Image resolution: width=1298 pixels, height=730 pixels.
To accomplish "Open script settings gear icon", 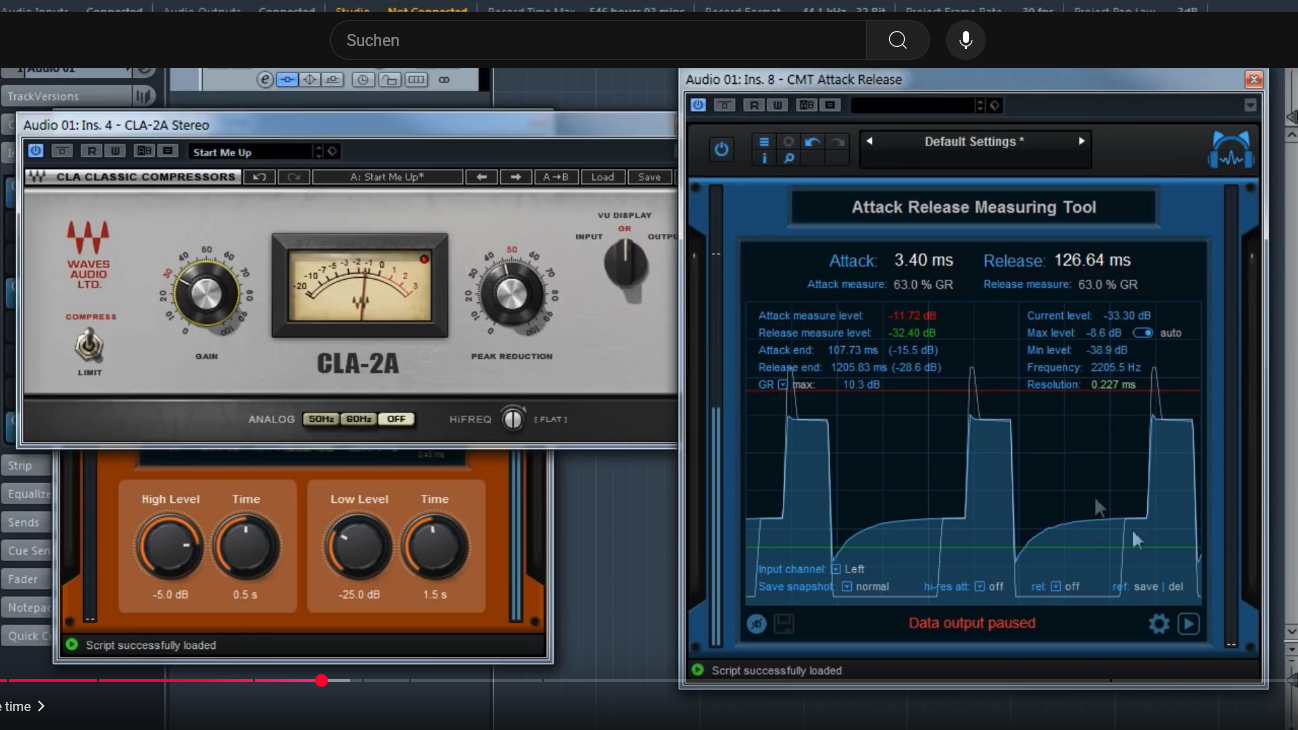I will coord(1159,624).
